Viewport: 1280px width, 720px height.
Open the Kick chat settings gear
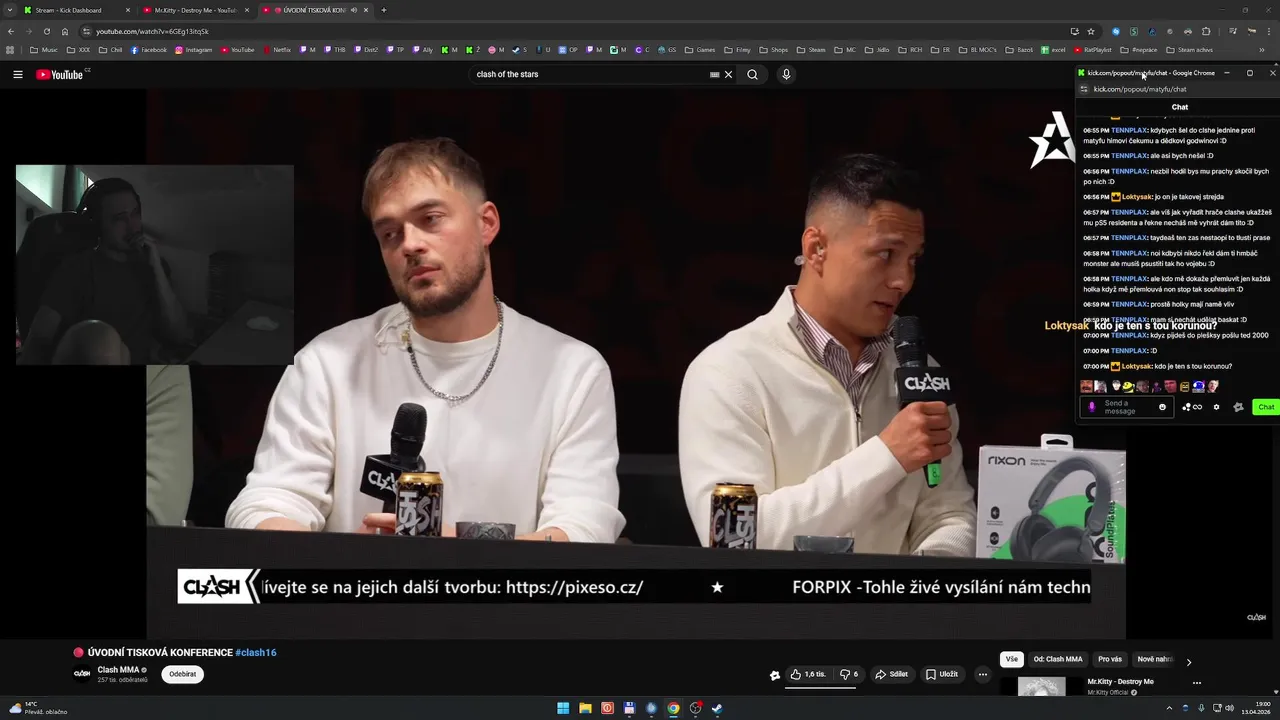[1216, 407]
